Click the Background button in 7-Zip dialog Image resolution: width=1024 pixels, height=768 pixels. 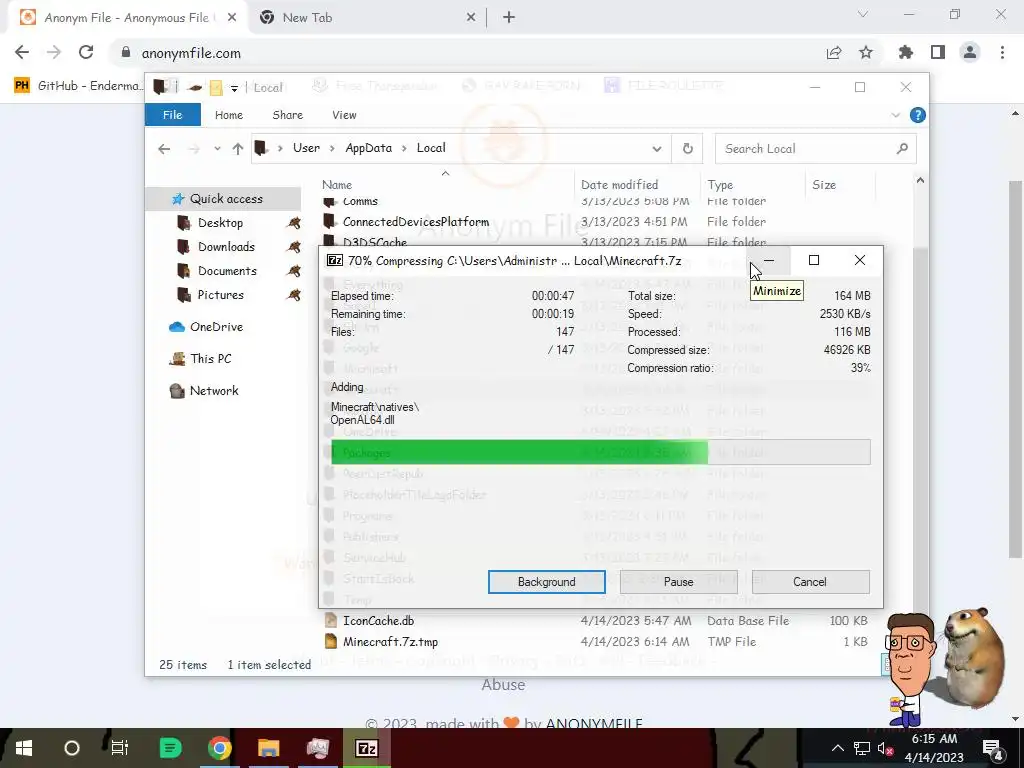point(547,582)
